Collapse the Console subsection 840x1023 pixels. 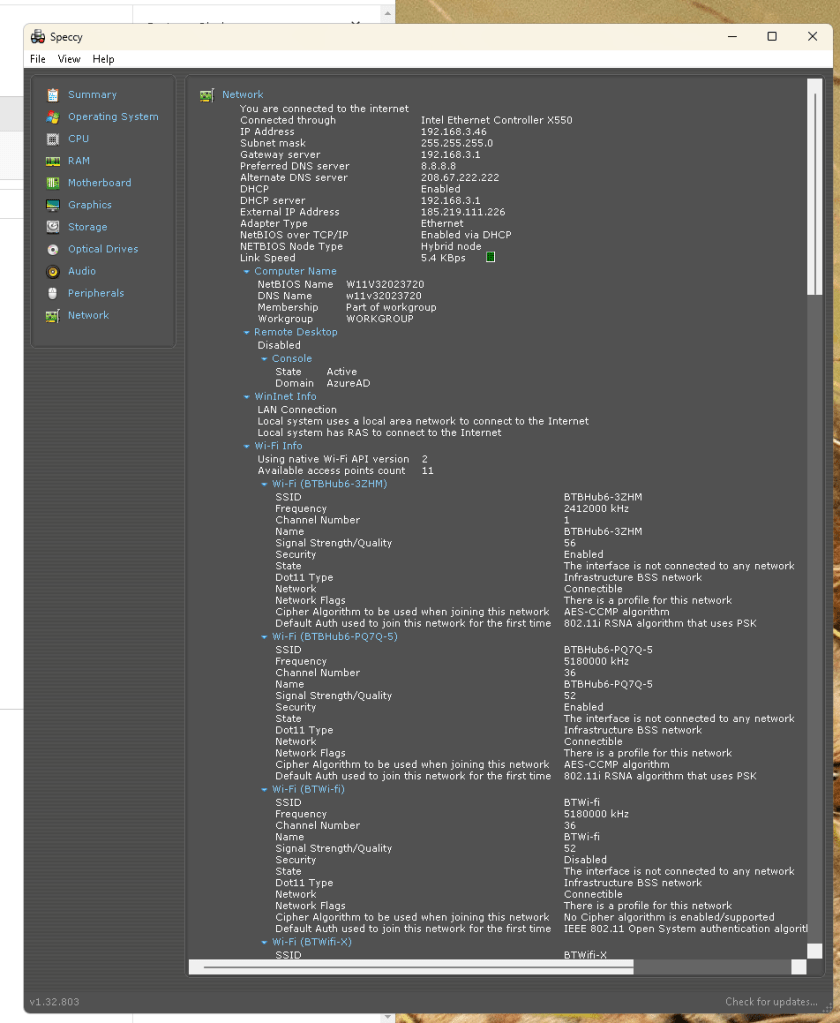click(x=264, y=359)
